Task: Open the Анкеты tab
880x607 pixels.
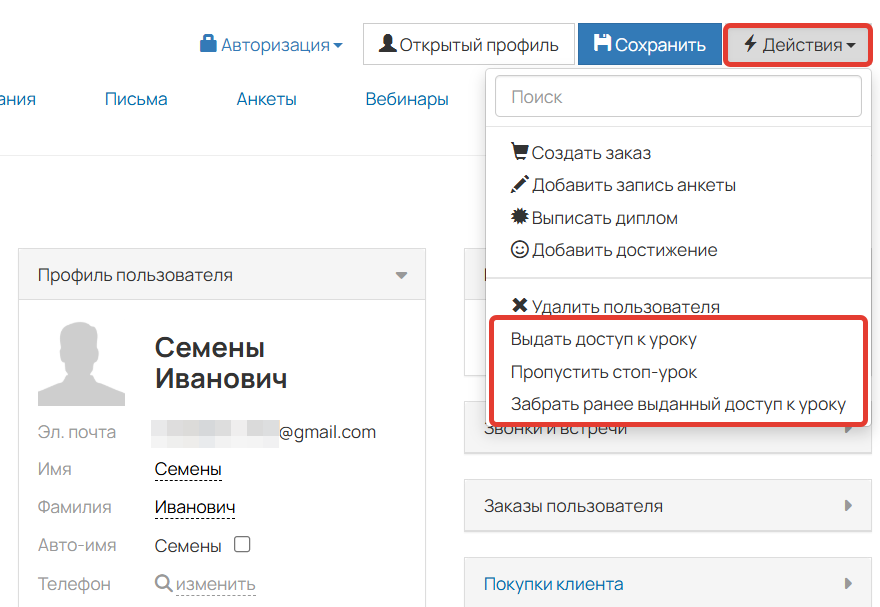Action: 266,98
